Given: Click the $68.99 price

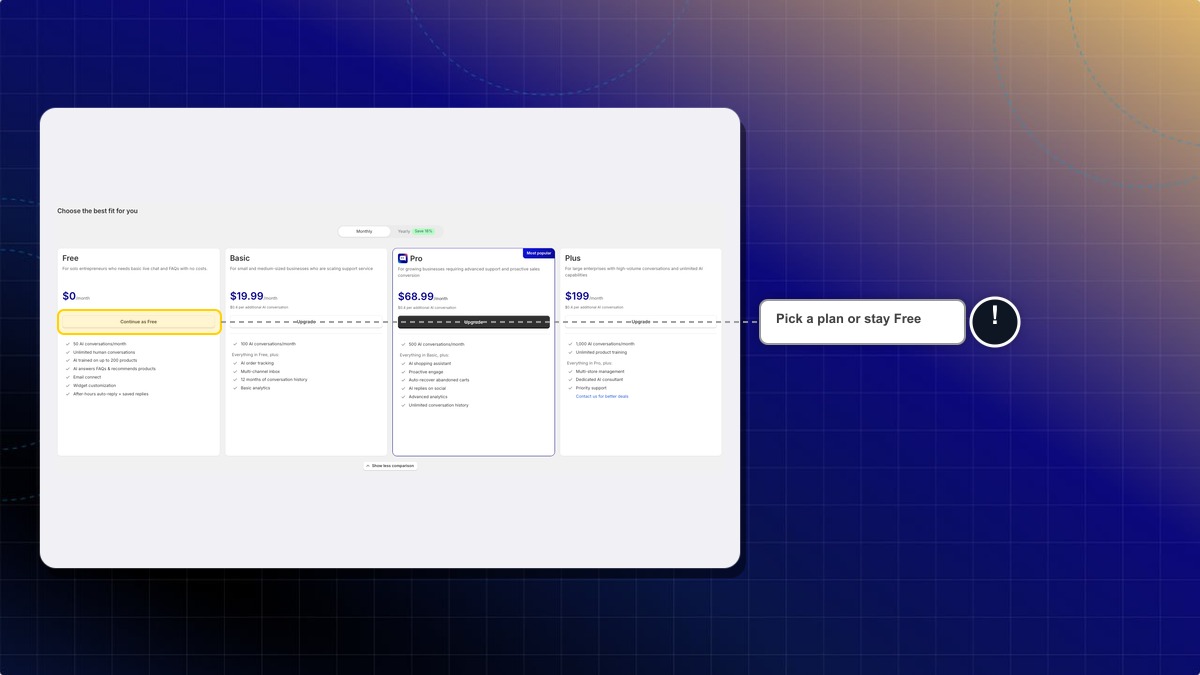Looking at the screenshot, I should pyautogui.click(x=416, y=296).
